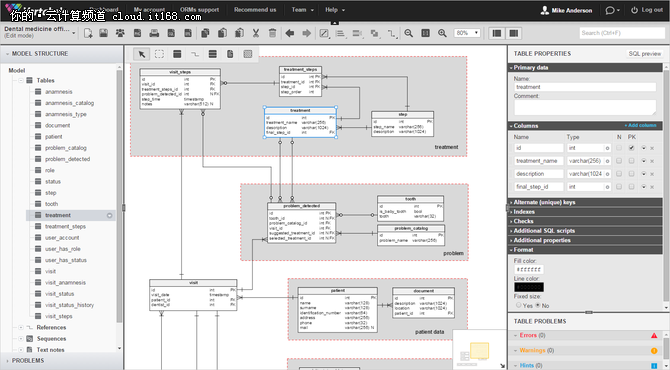Open the 80% zoom level dropdown
This screenshot has height=370, width=670.
467,33
